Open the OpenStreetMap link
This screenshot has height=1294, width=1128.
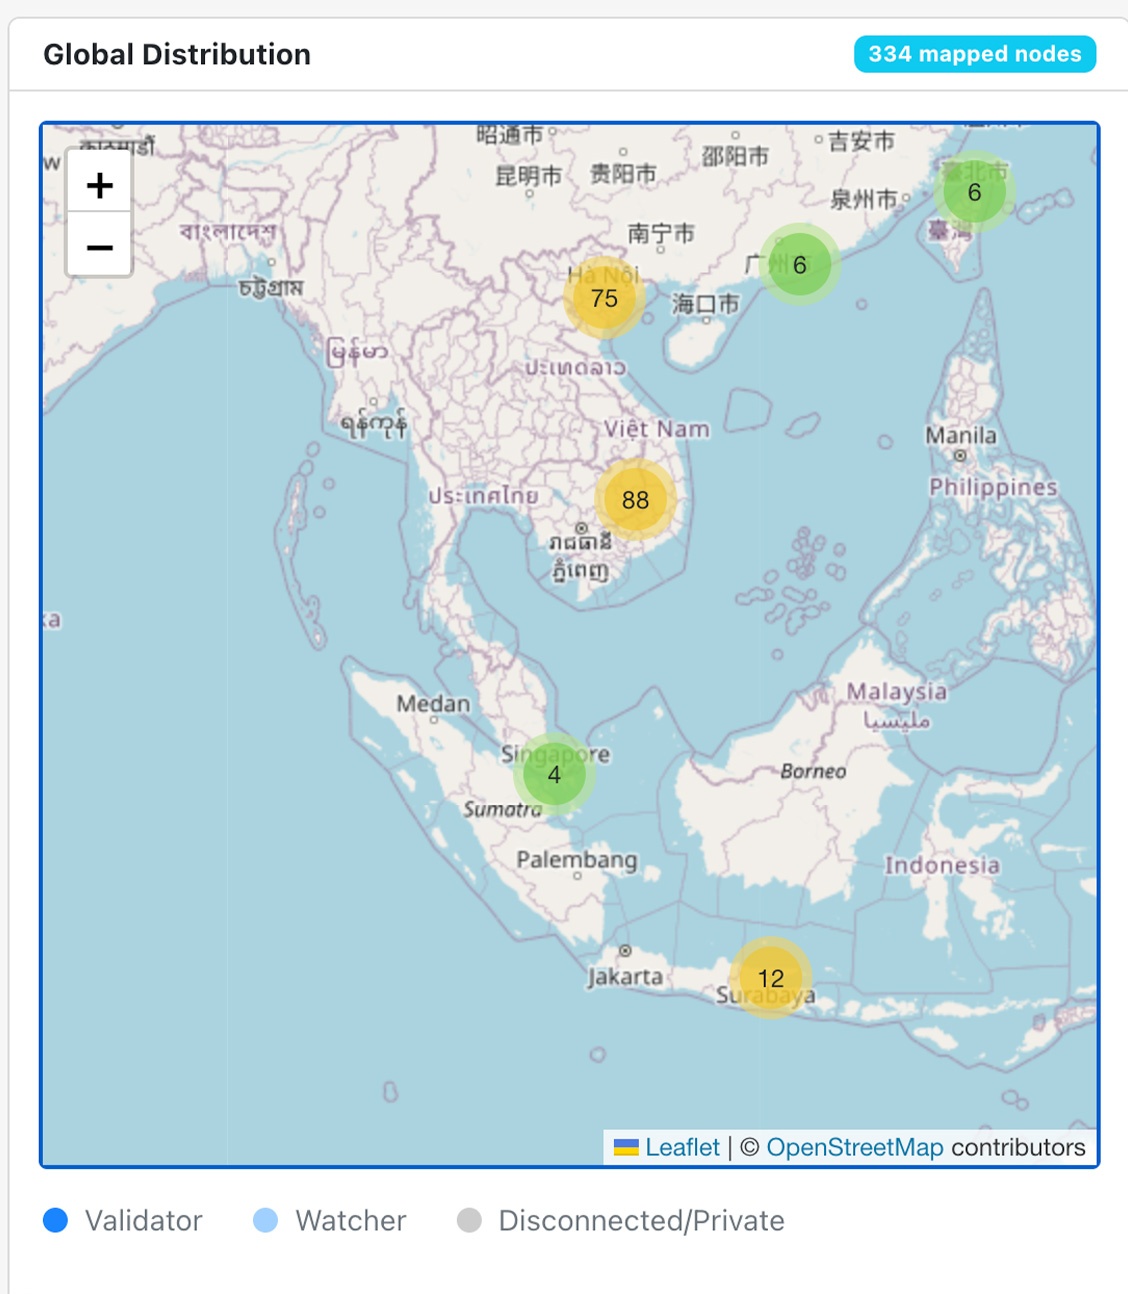coord(854,1147)
